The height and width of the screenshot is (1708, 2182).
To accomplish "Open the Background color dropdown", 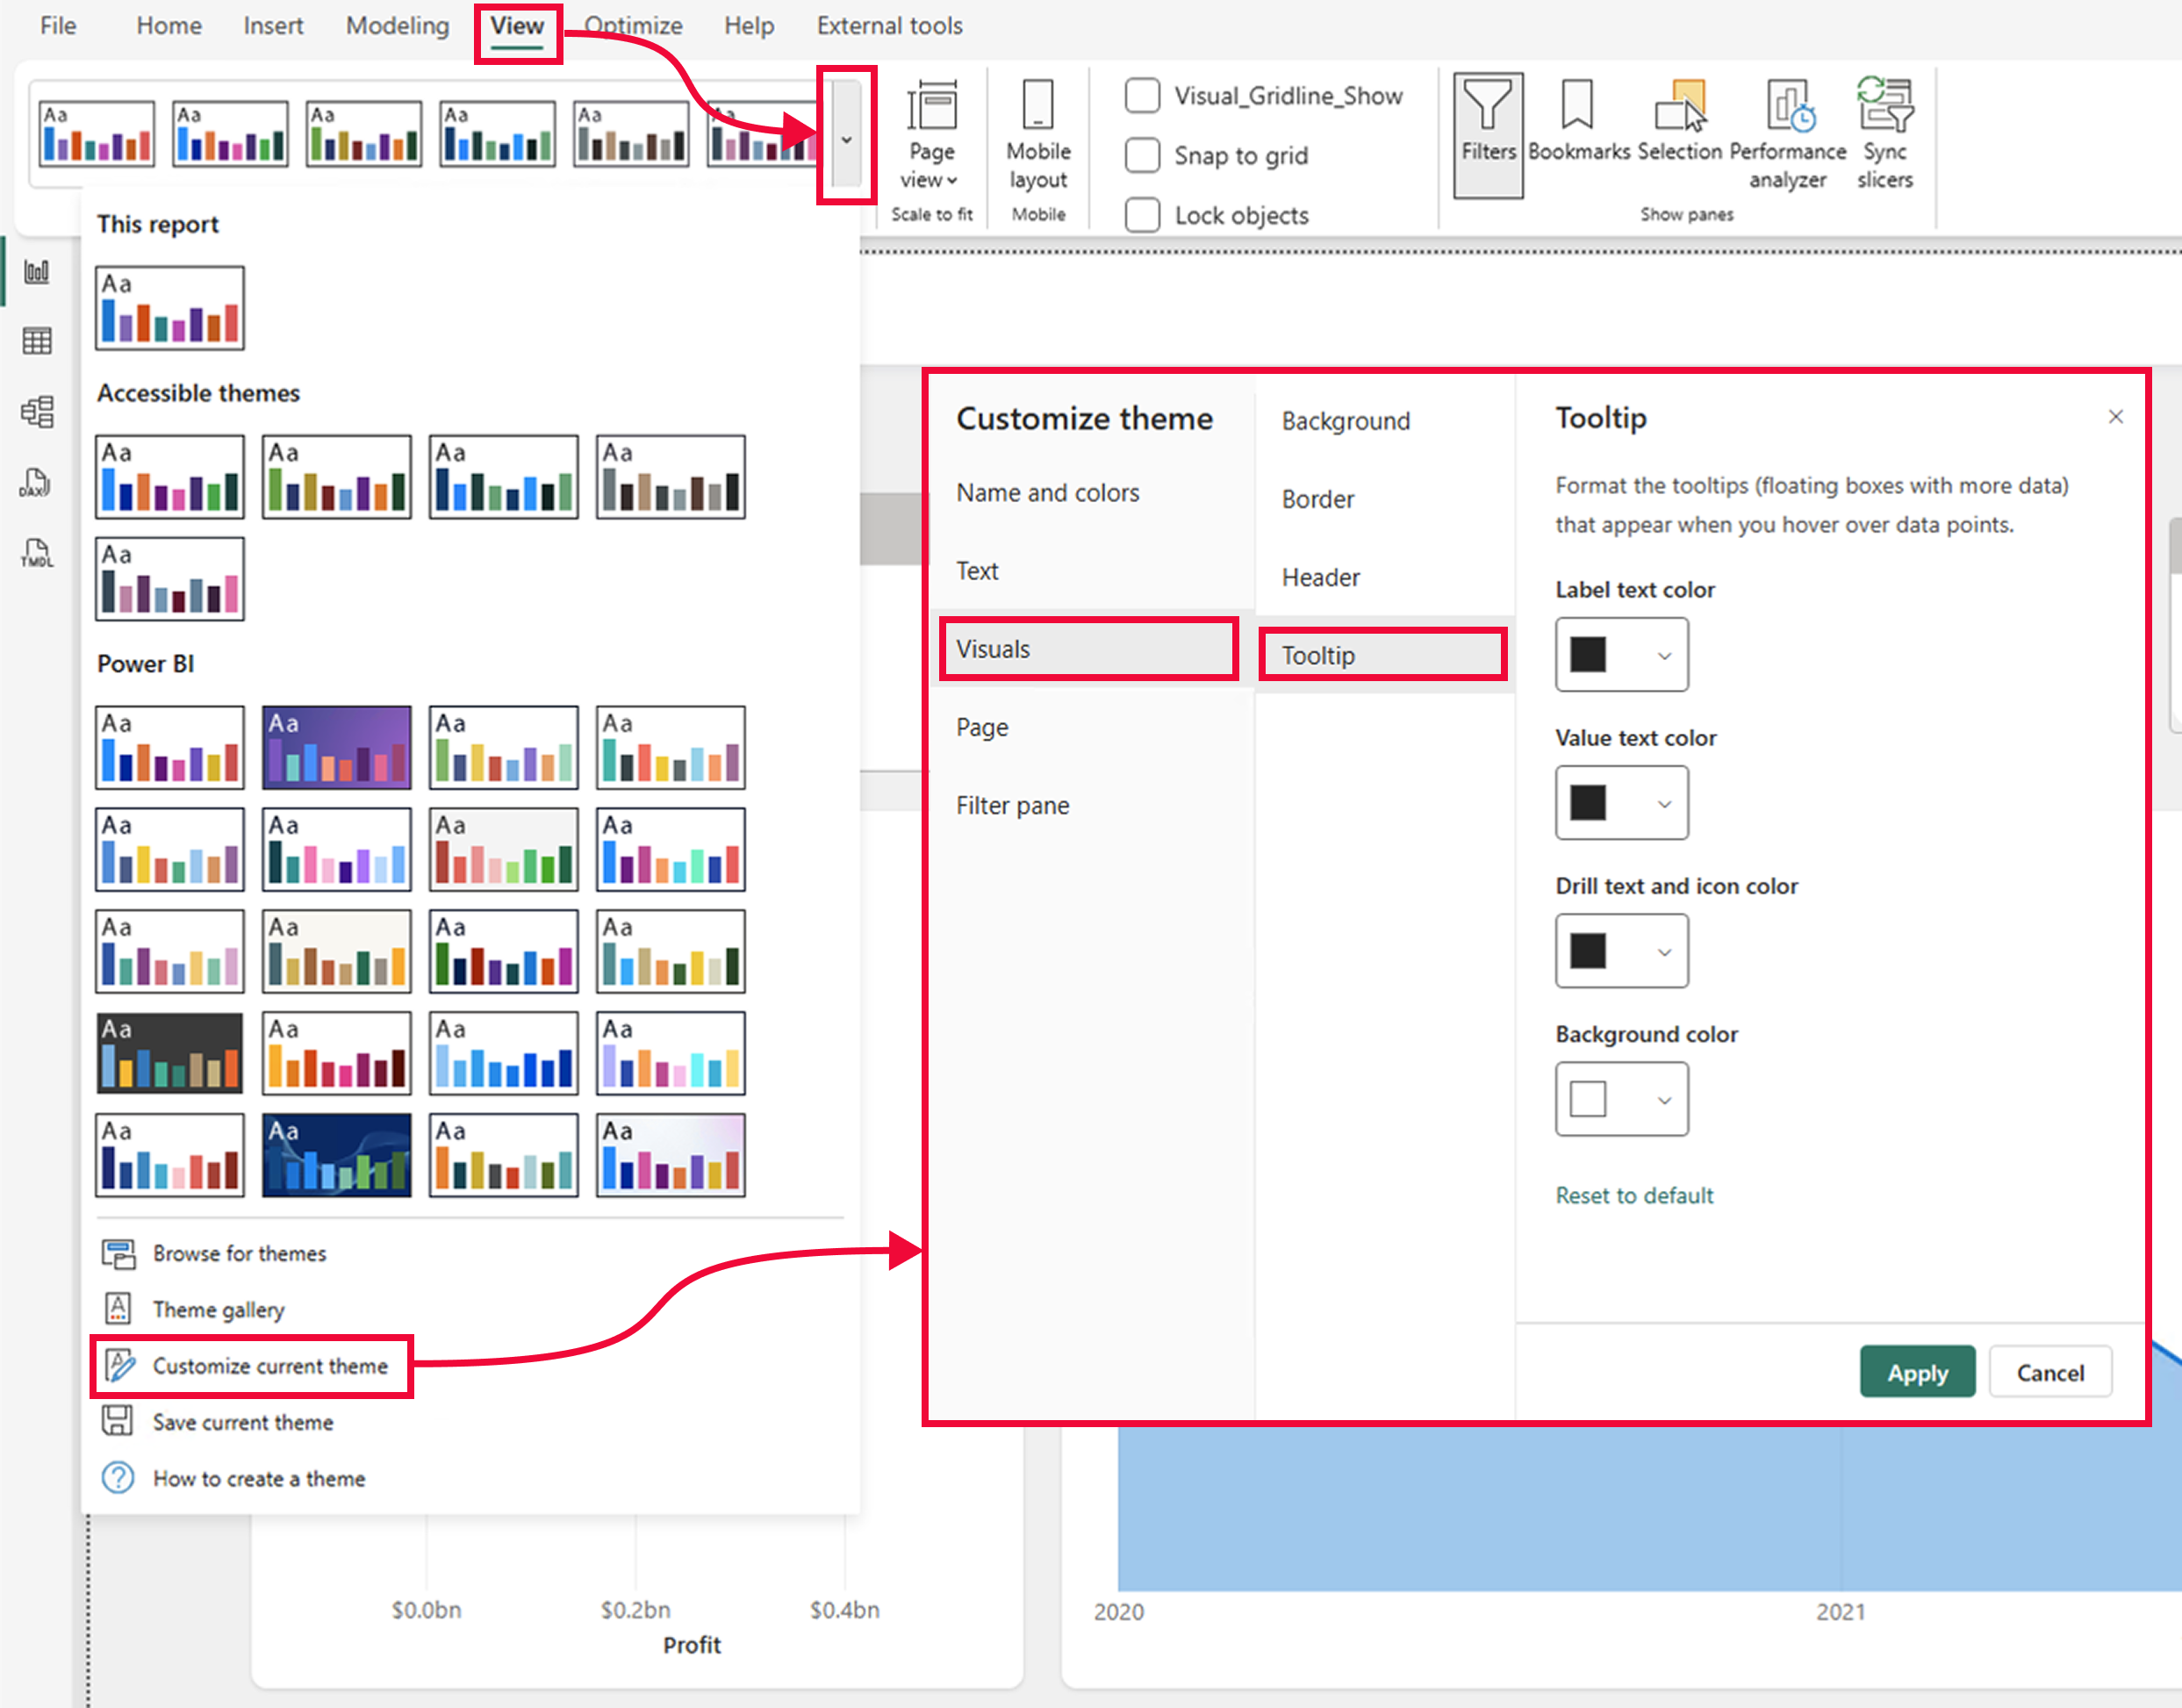I will pyautogui.click(x=1663, y=1099).
